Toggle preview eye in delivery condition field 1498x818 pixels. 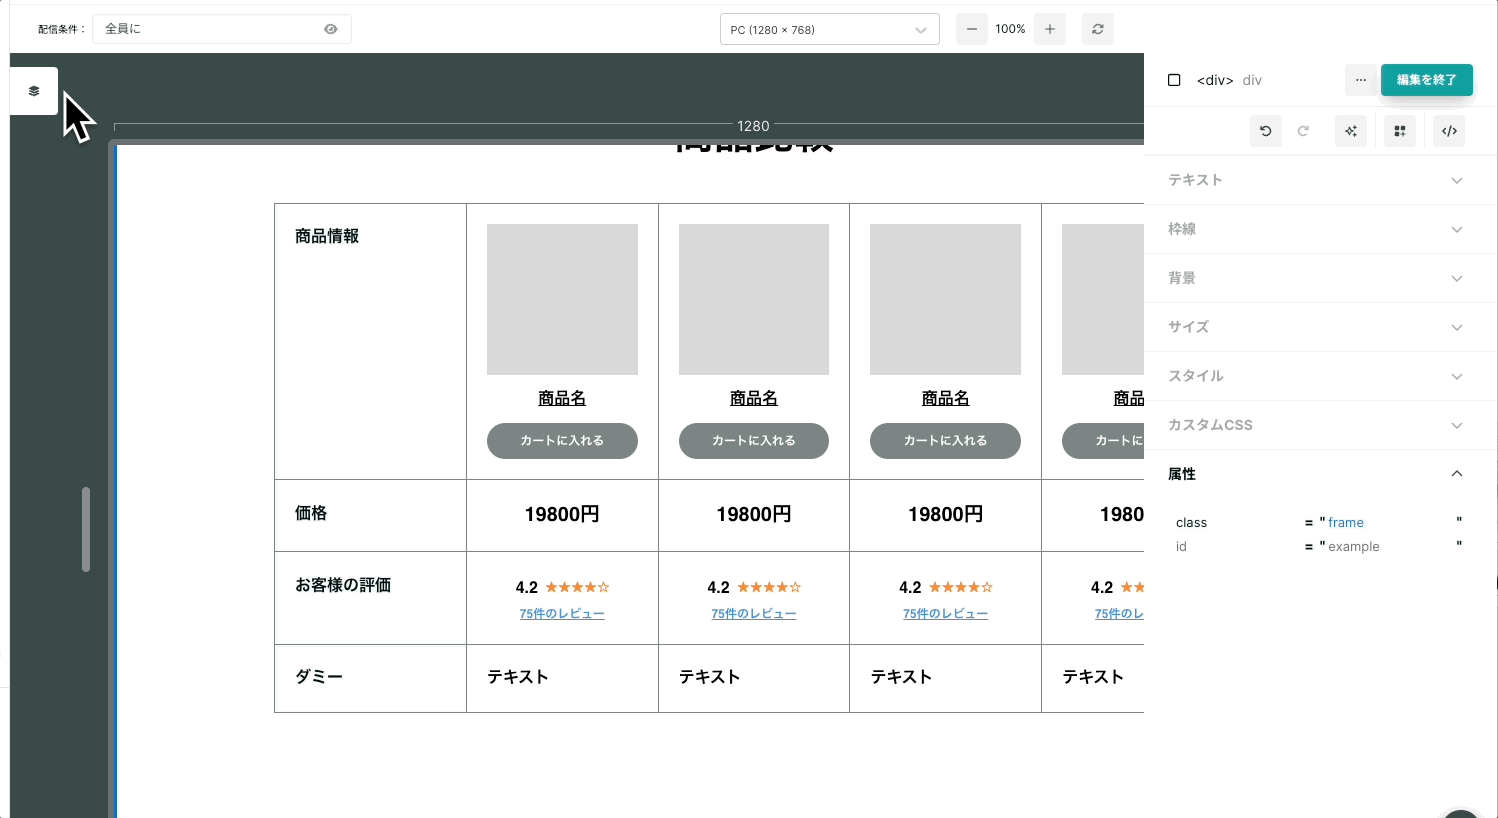click(x=331, y=29)
